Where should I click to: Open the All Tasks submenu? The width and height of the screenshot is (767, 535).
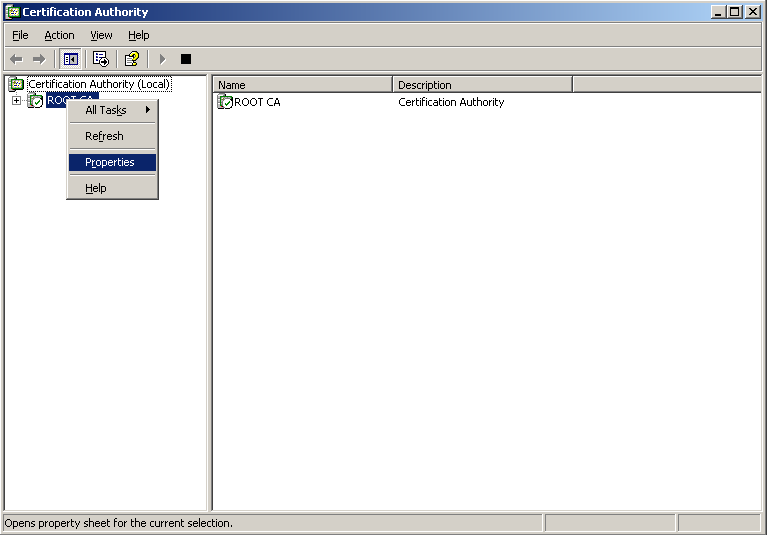coord(112,110)
